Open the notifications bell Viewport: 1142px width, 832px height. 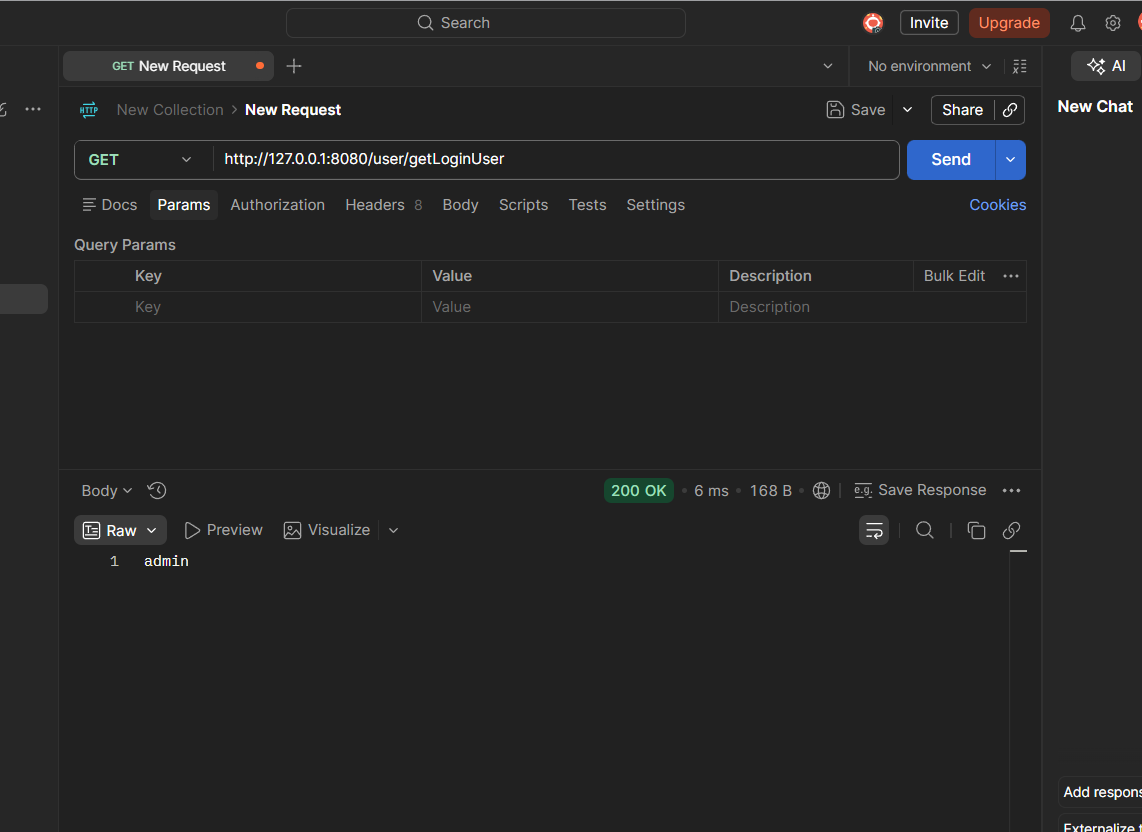pyautogui.click(x=1077, y=23)
